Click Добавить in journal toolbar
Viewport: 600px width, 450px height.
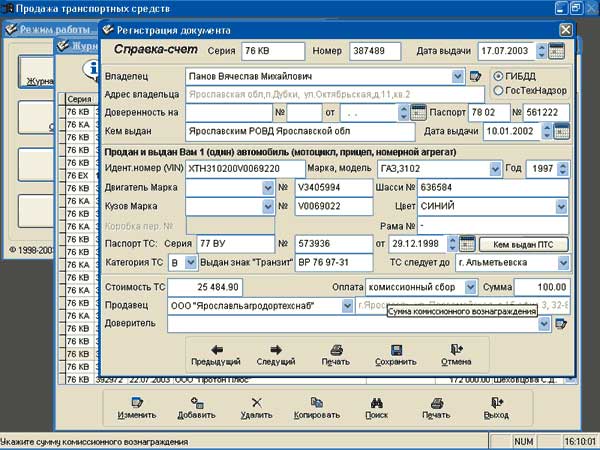click(x=197, y=408)
